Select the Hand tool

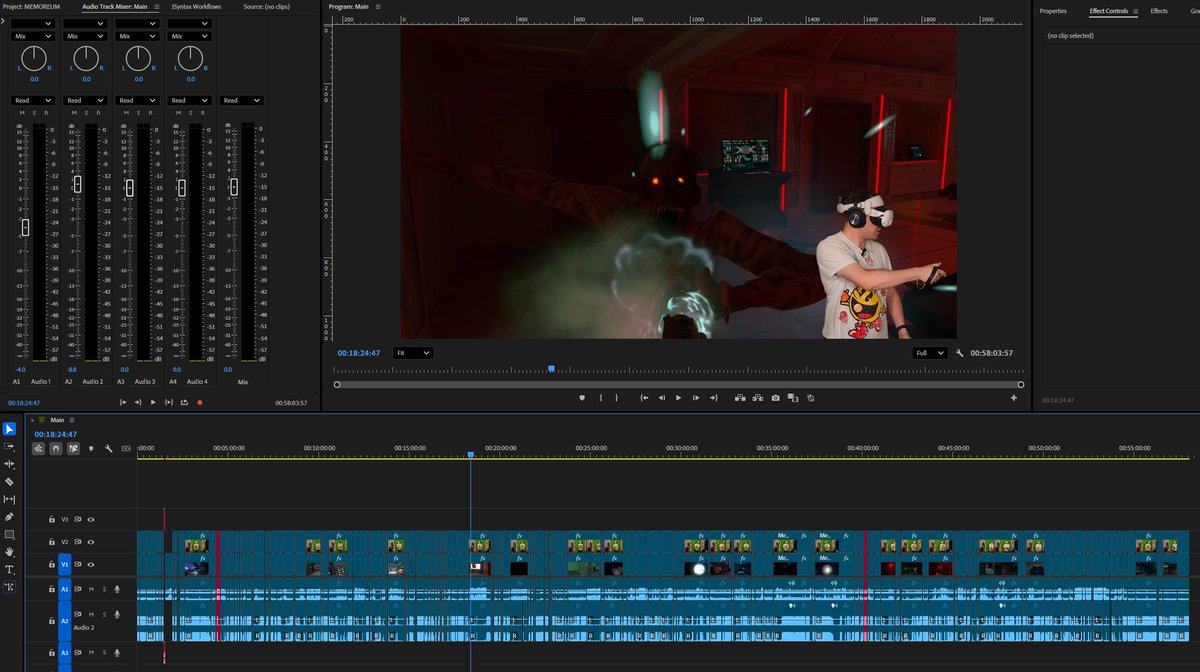10,552
